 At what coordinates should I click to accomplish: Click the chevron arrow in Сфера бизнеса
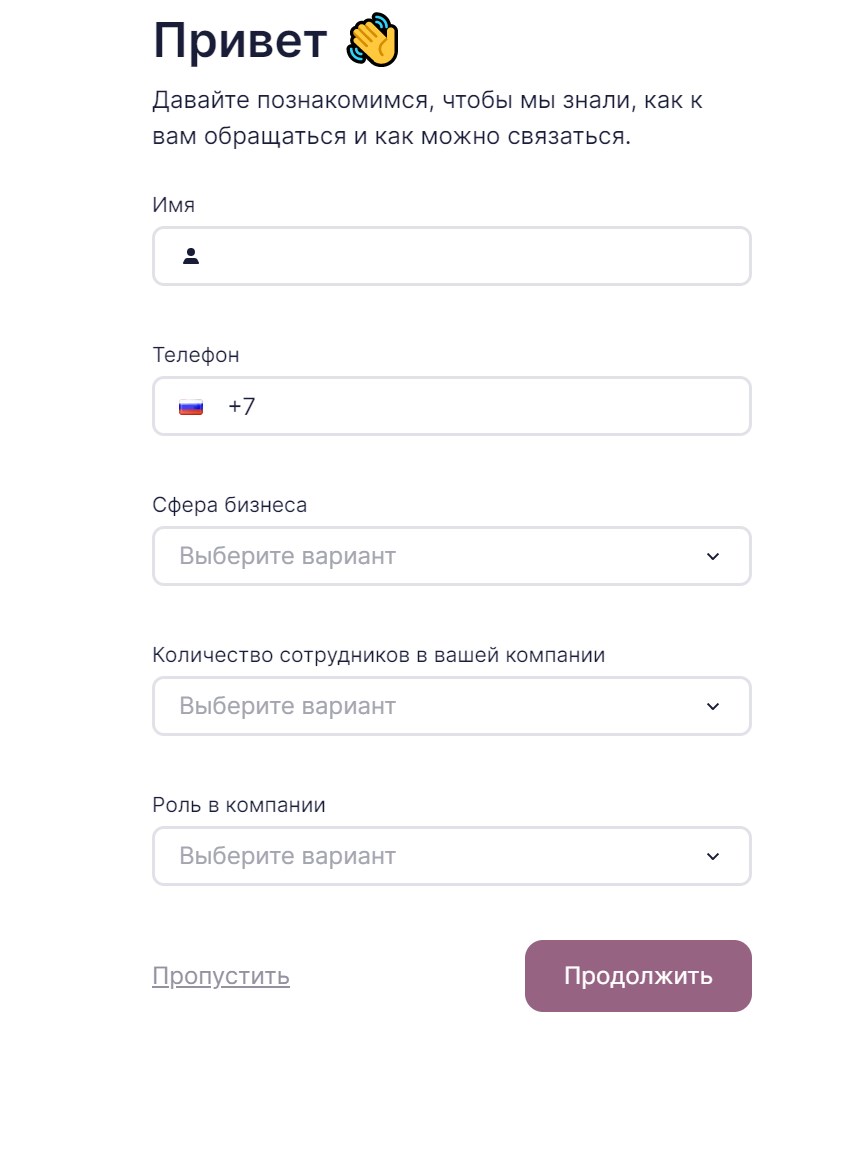coord(713,557)
